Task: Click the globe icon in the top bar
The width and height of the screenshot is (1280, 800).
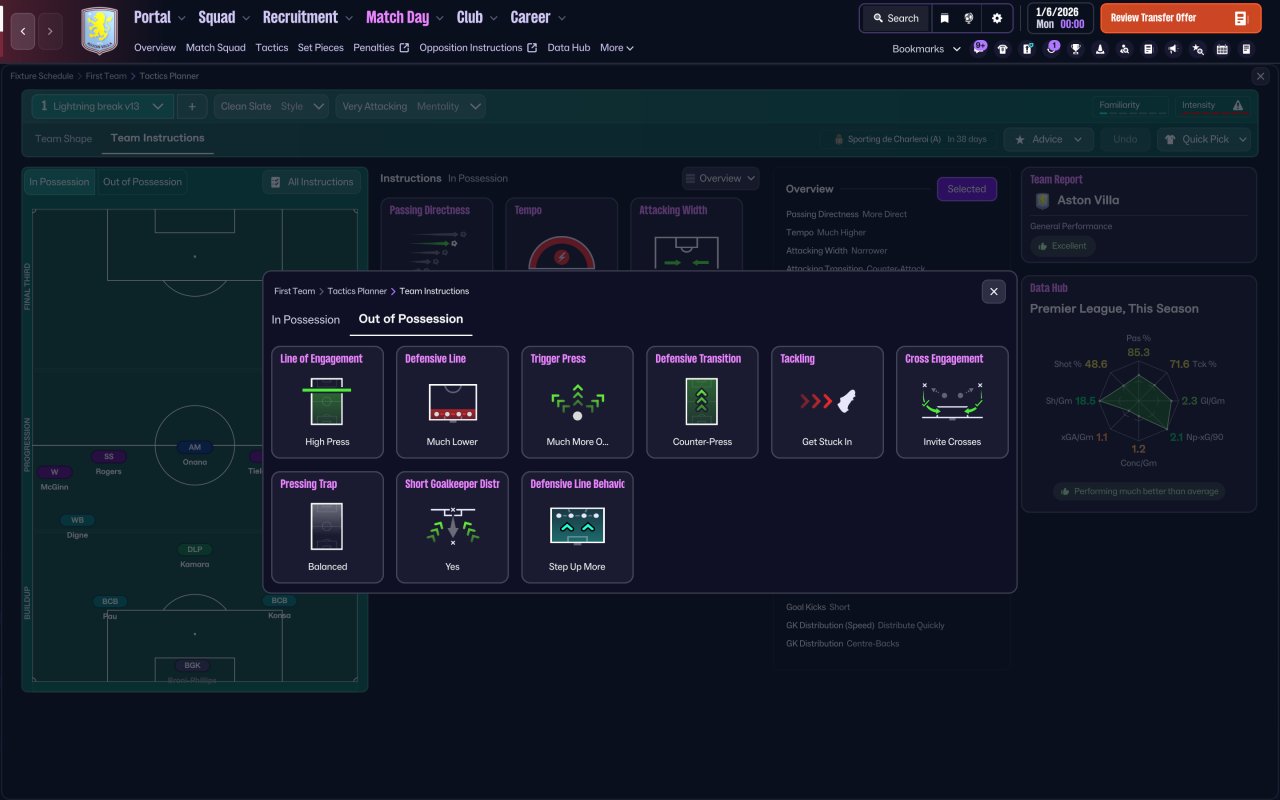Action: [x=969, y=18]
